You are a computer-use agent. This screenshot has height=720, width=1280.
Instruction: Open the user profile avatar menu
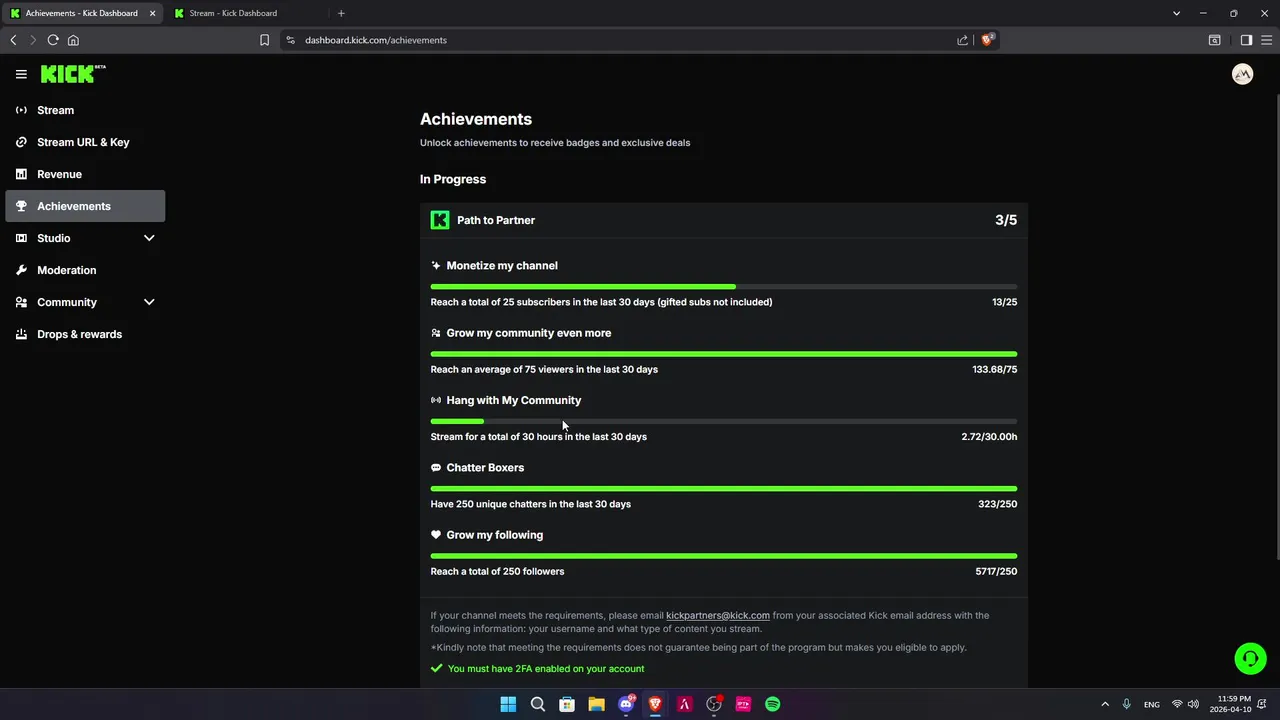pos(1242,74)
